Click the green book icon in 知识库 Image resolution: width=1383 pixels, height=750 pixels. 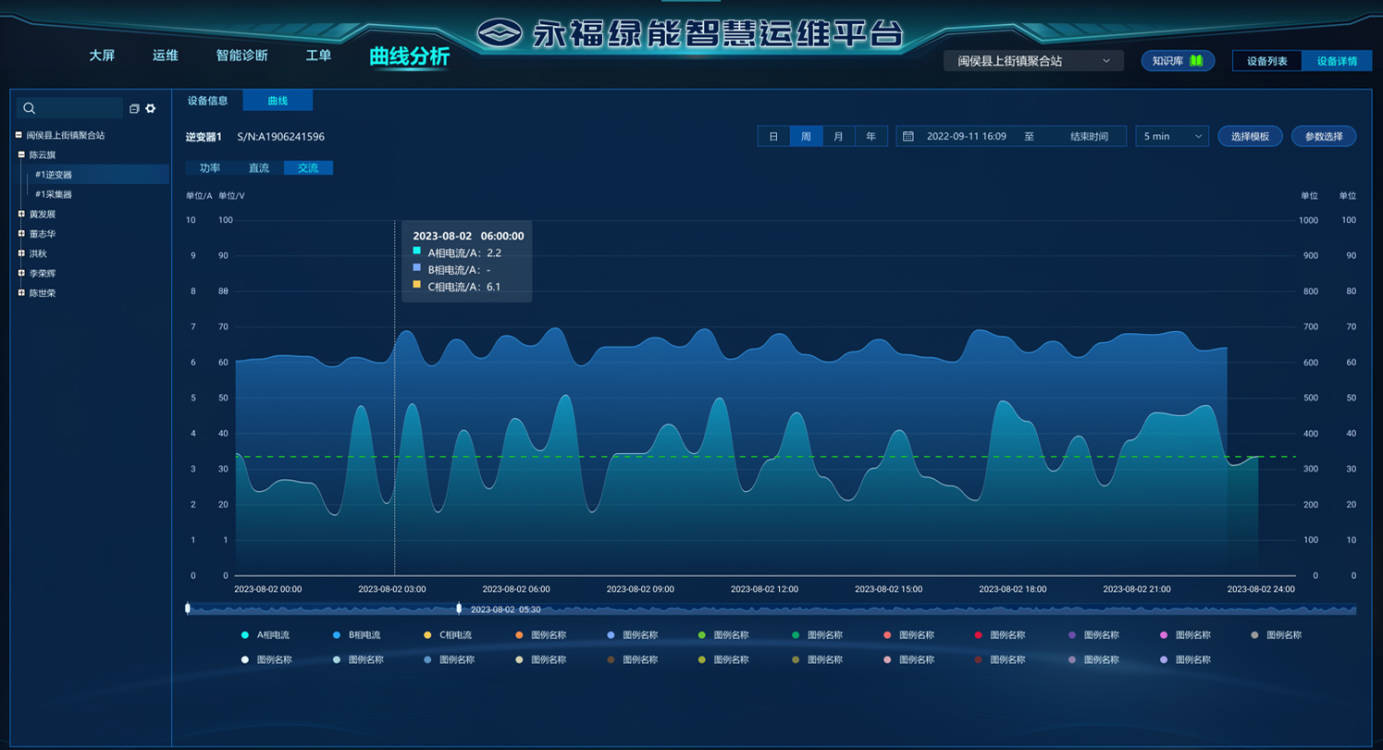click(x=1195, y=61)
